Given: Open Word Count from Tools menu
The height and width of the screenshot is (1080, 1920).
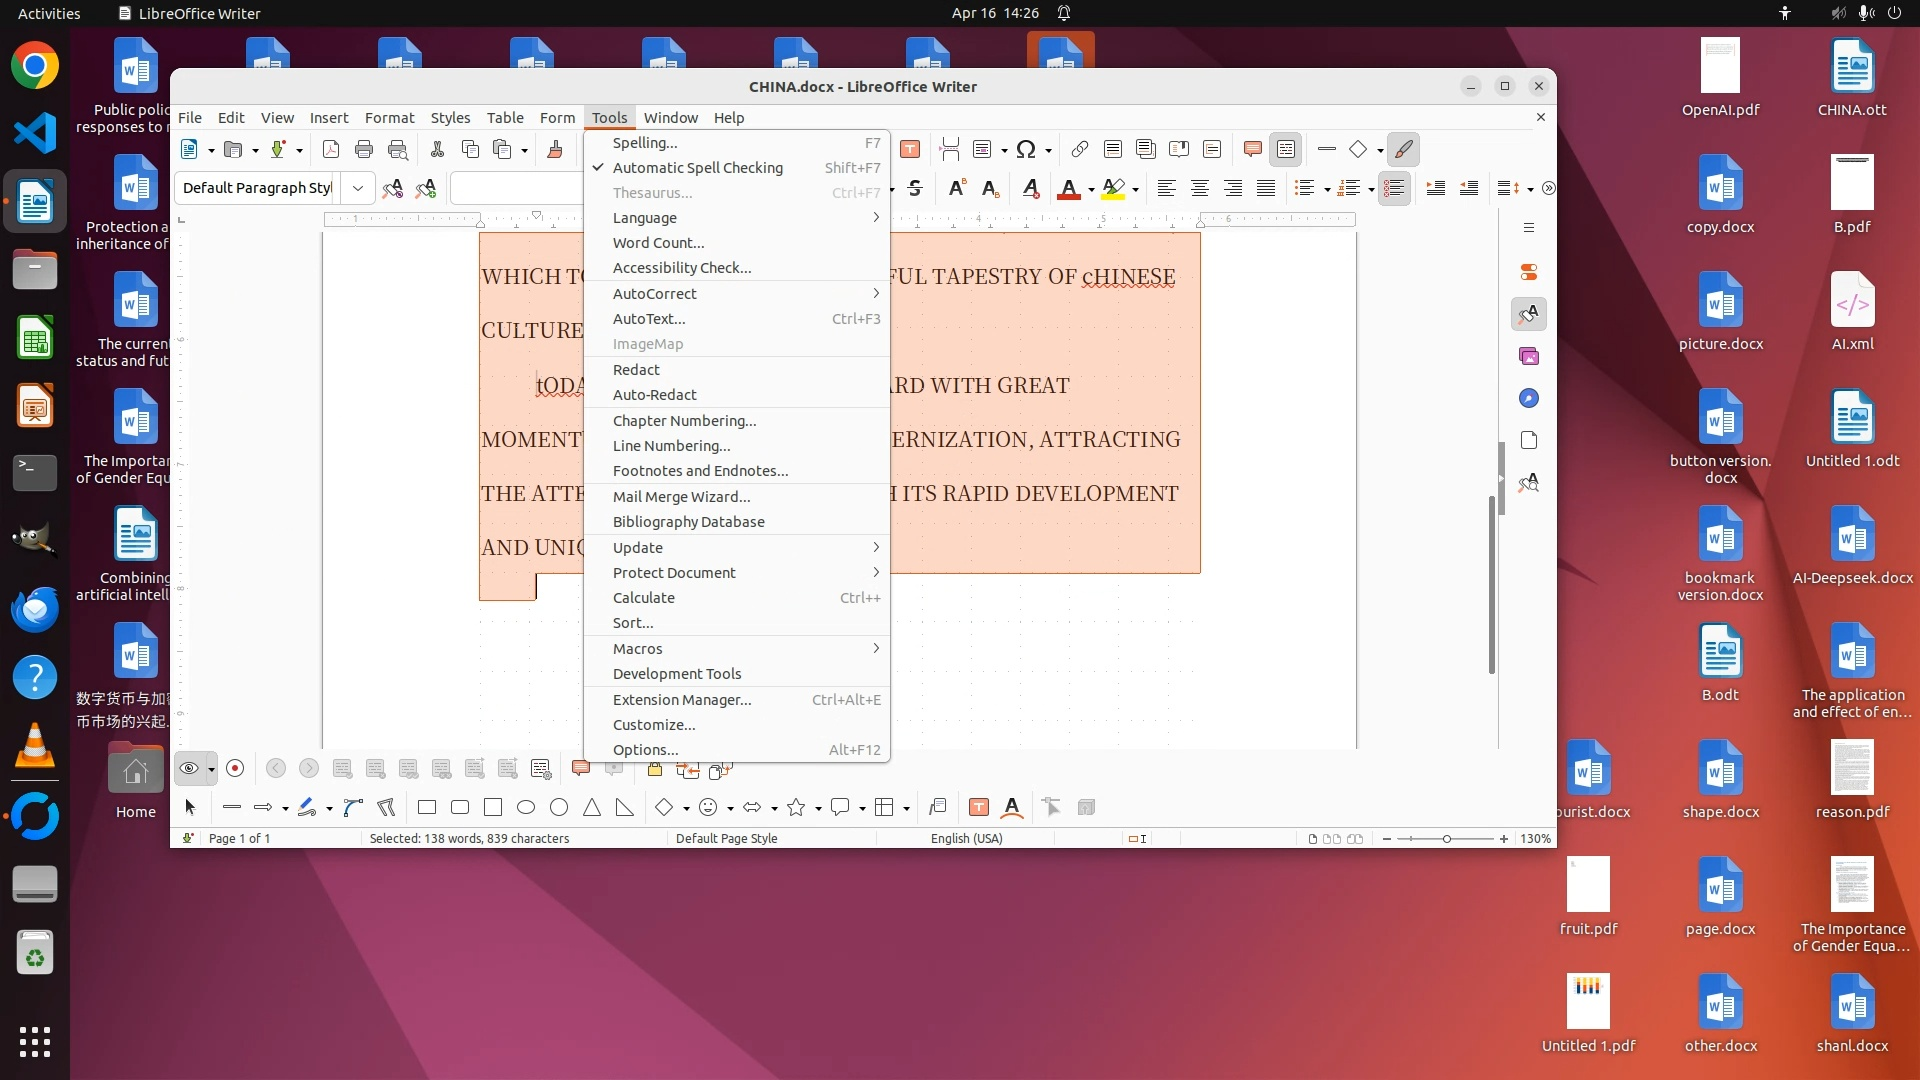Looking at the screenshot, I should click(658, 243).
